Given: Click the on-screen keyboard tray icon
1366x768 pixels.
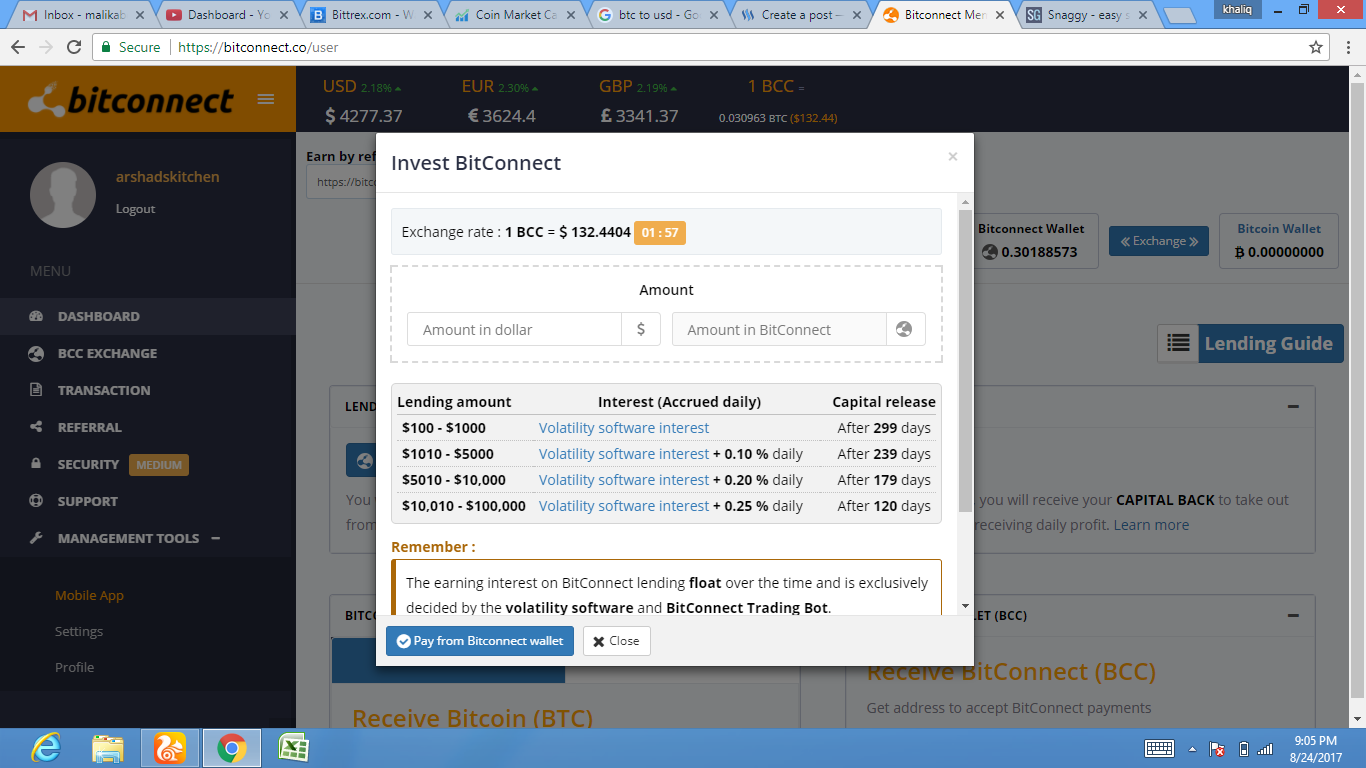Looking at the screenshot, I should click(1159, 748).
